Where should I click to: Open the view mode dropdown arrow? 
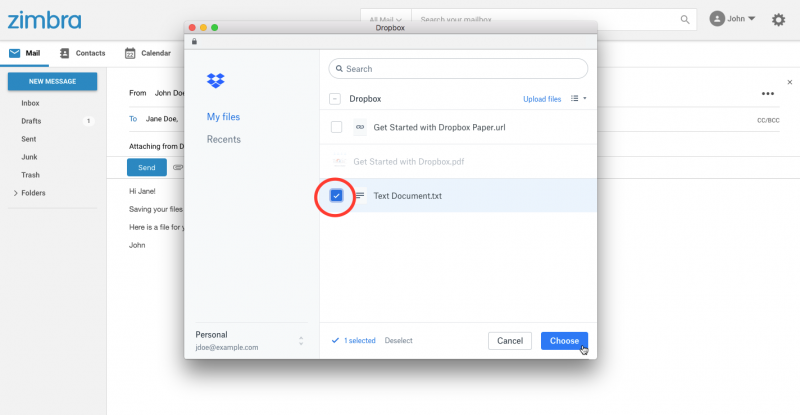click(x=585, y=98)
